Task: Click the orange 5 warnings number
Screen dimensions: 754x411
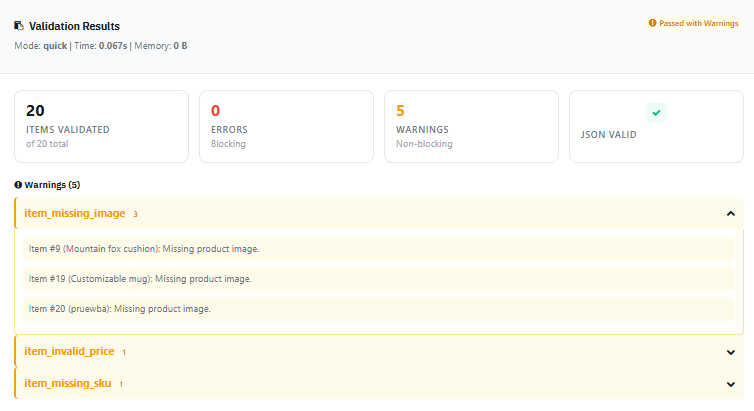Action: (400, 111)
